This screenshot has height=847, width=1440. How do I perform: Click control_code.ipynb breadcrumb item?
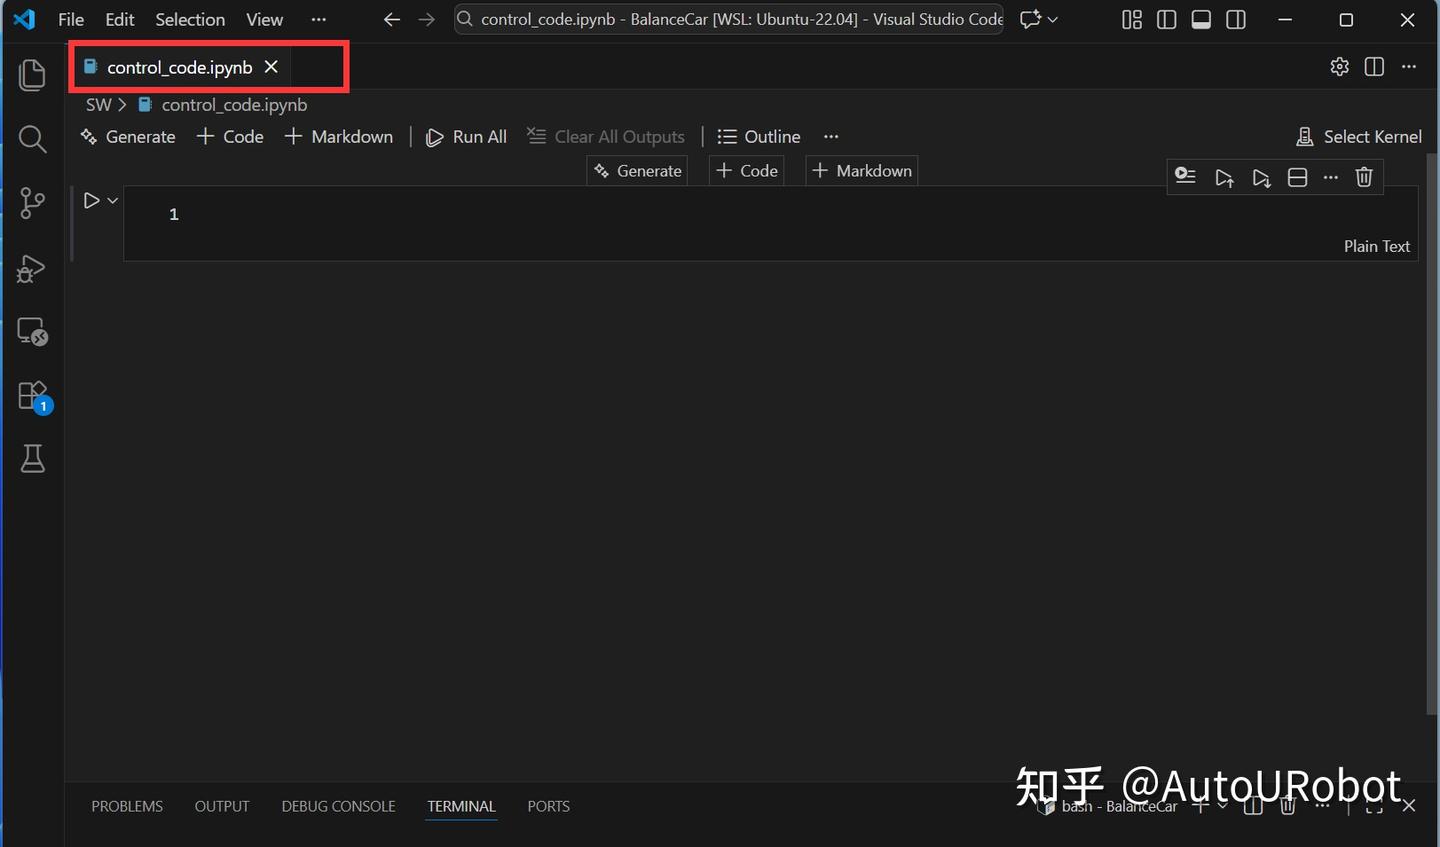[x=223, y=105]
